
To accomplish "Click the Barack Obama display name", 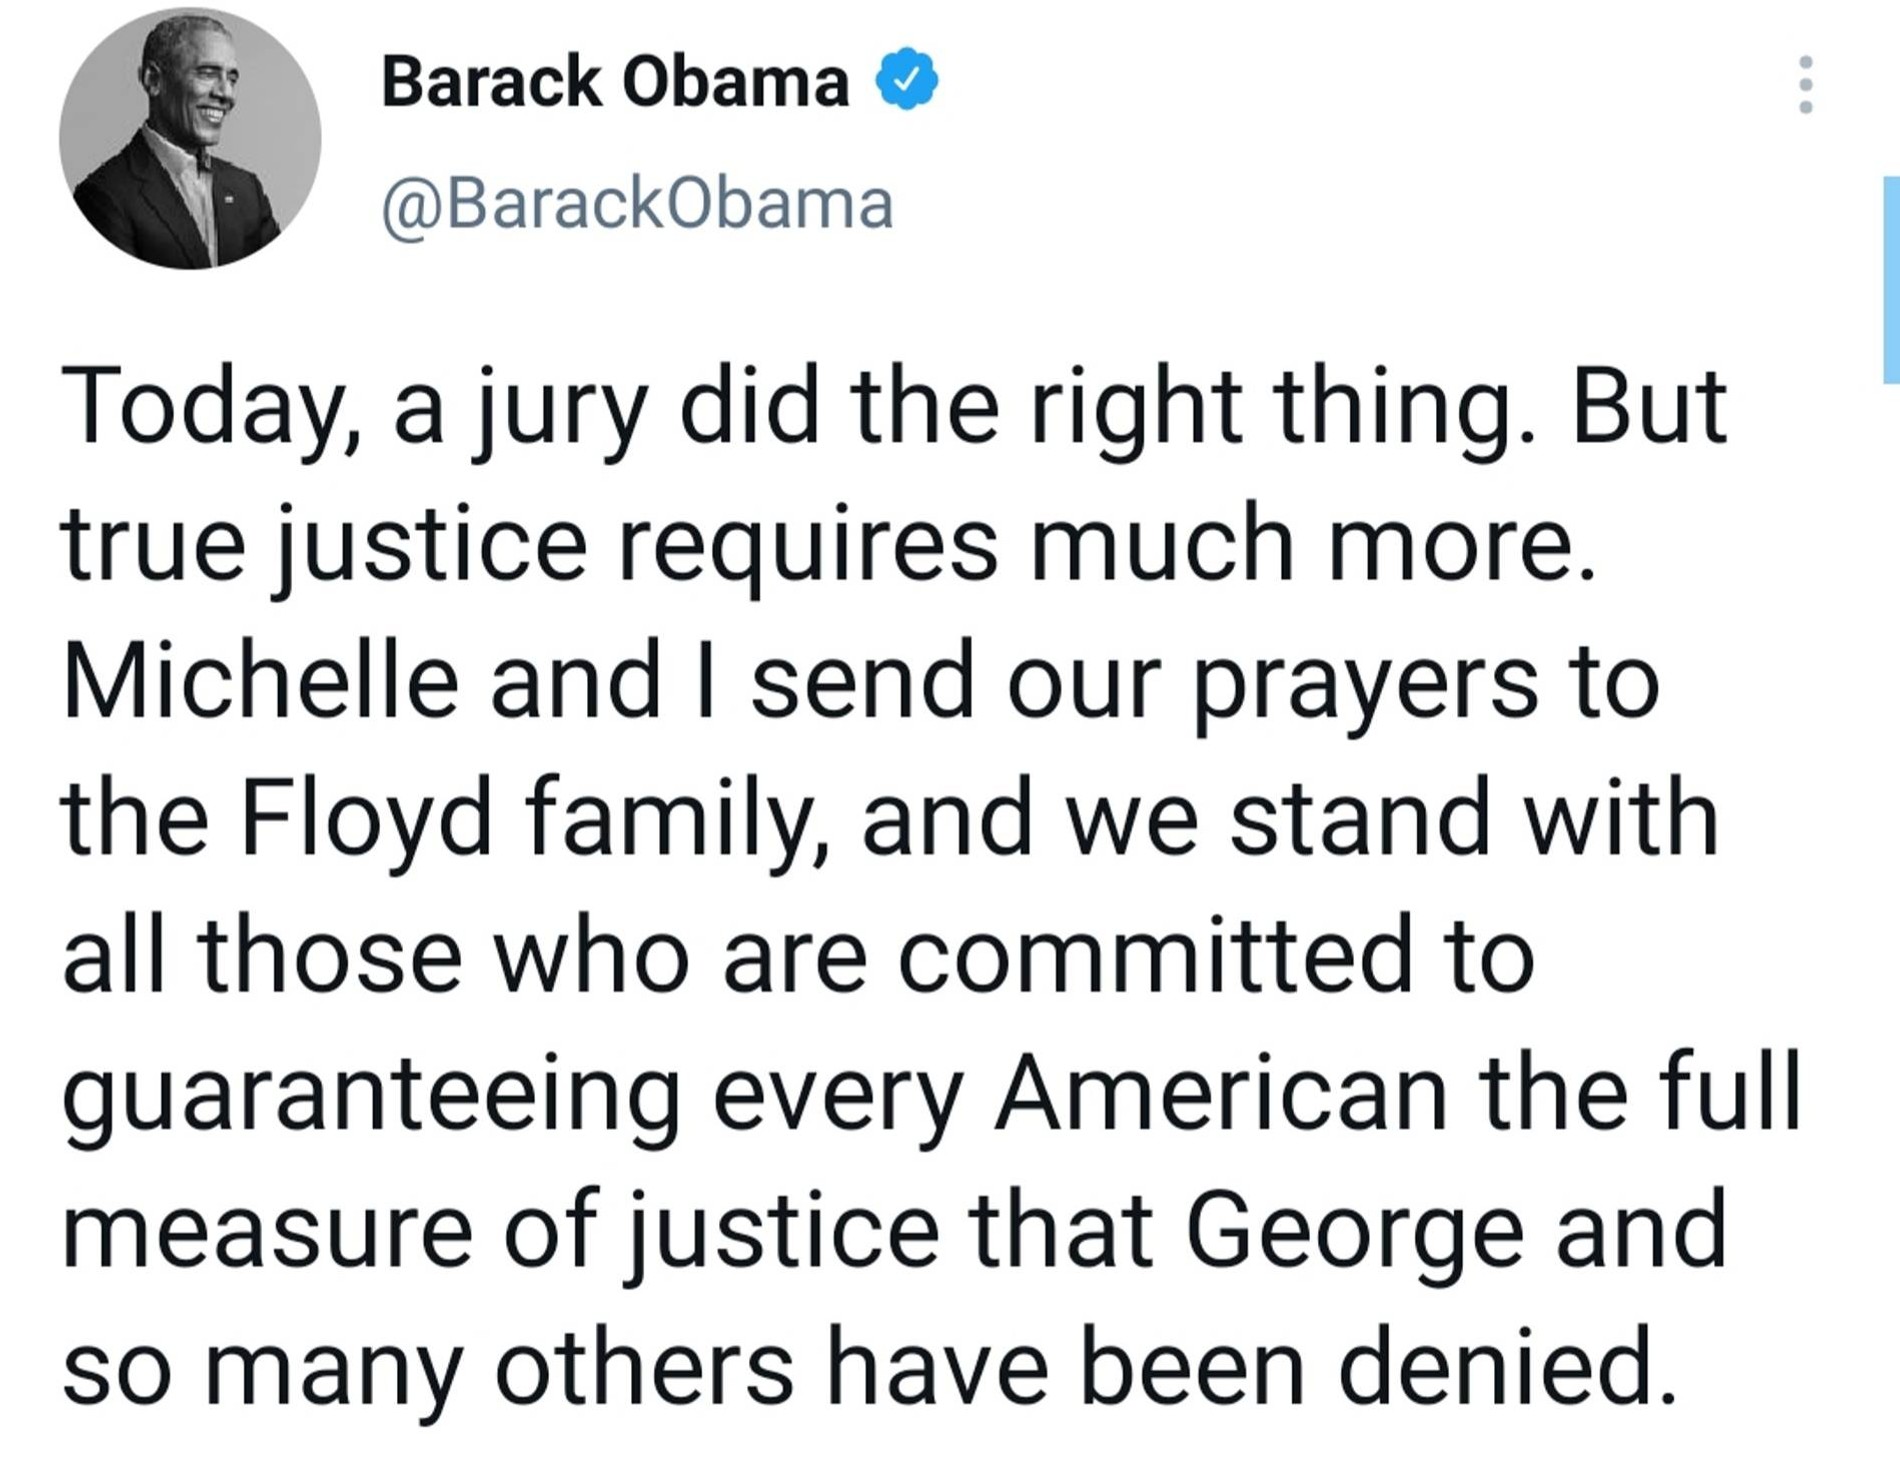I will pyautogui.click(x=614, y=82).
